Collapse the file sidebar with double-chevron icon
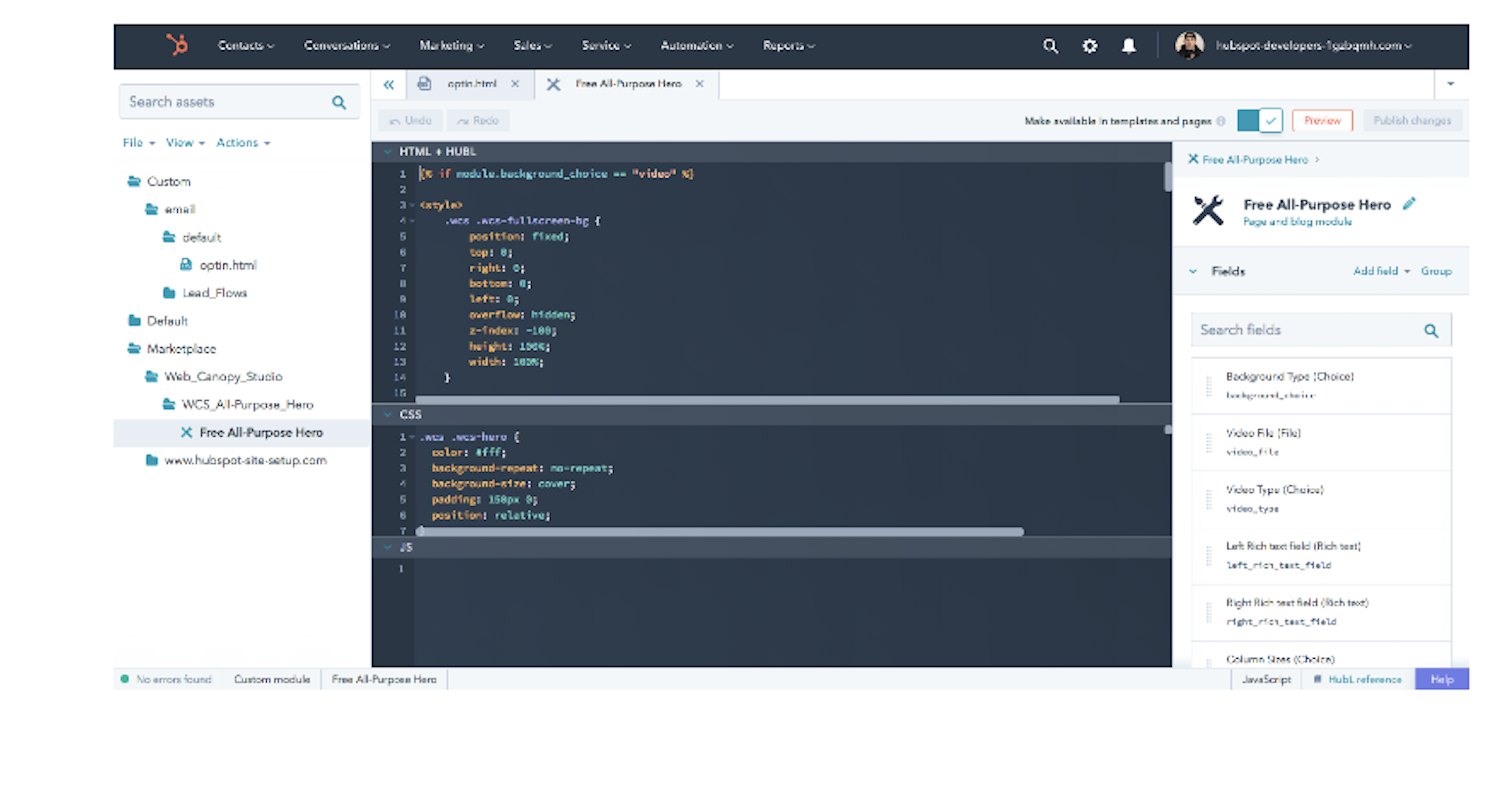 (388, 85)
